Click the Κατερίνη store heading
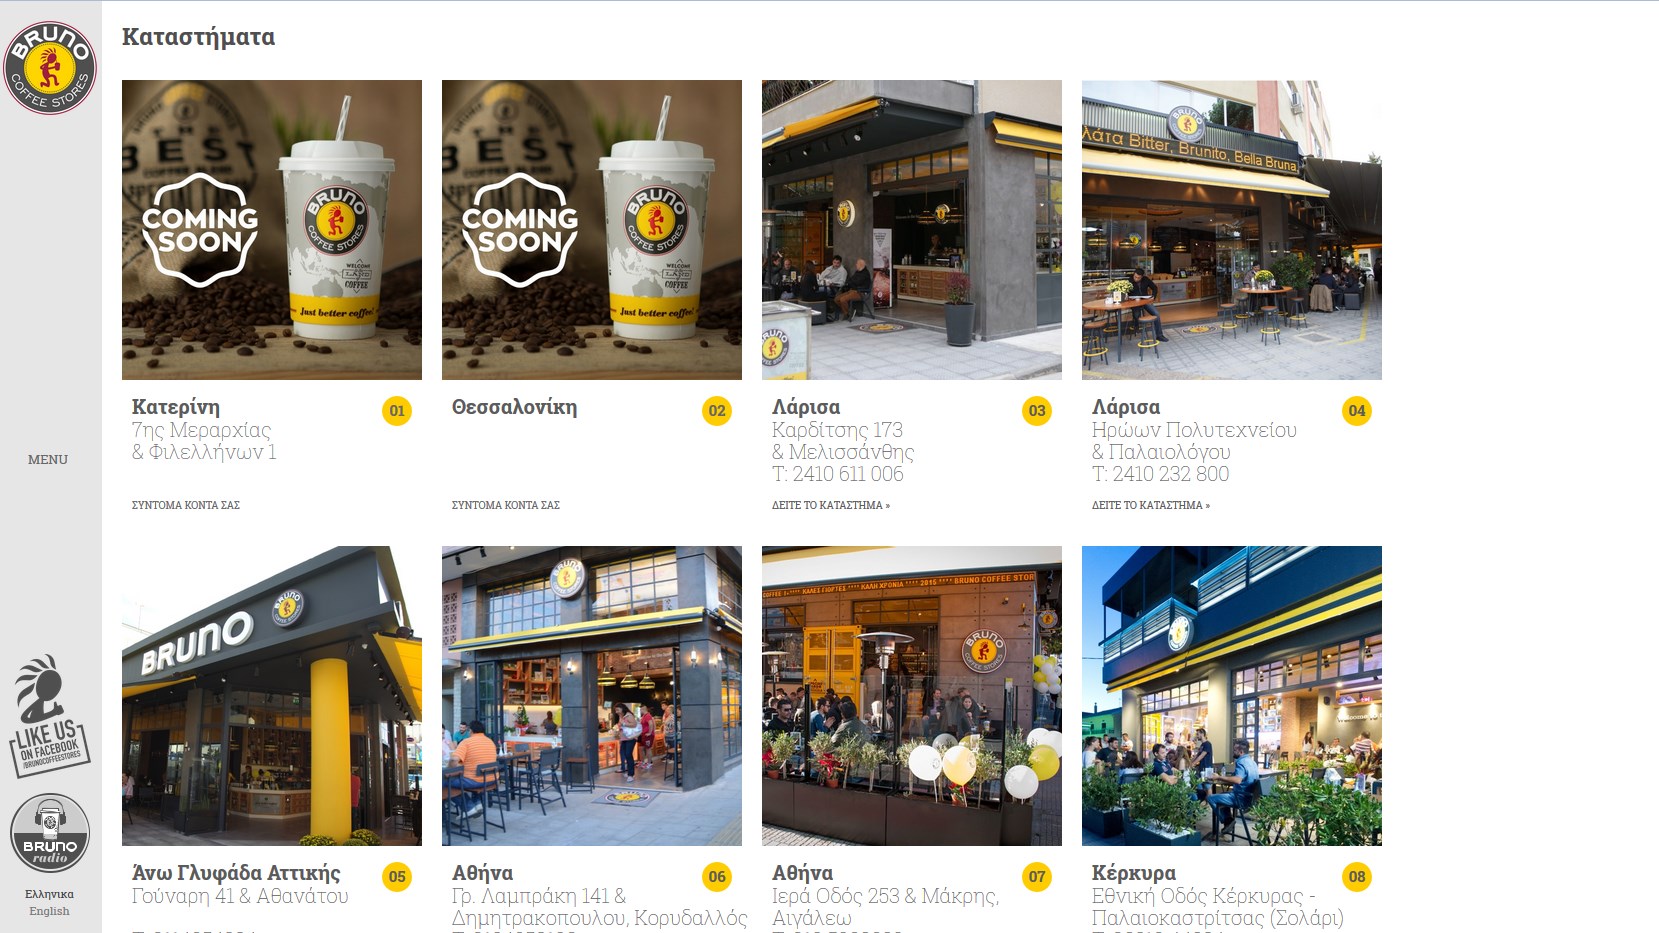The image size is (1659, 933). (176, 407)
